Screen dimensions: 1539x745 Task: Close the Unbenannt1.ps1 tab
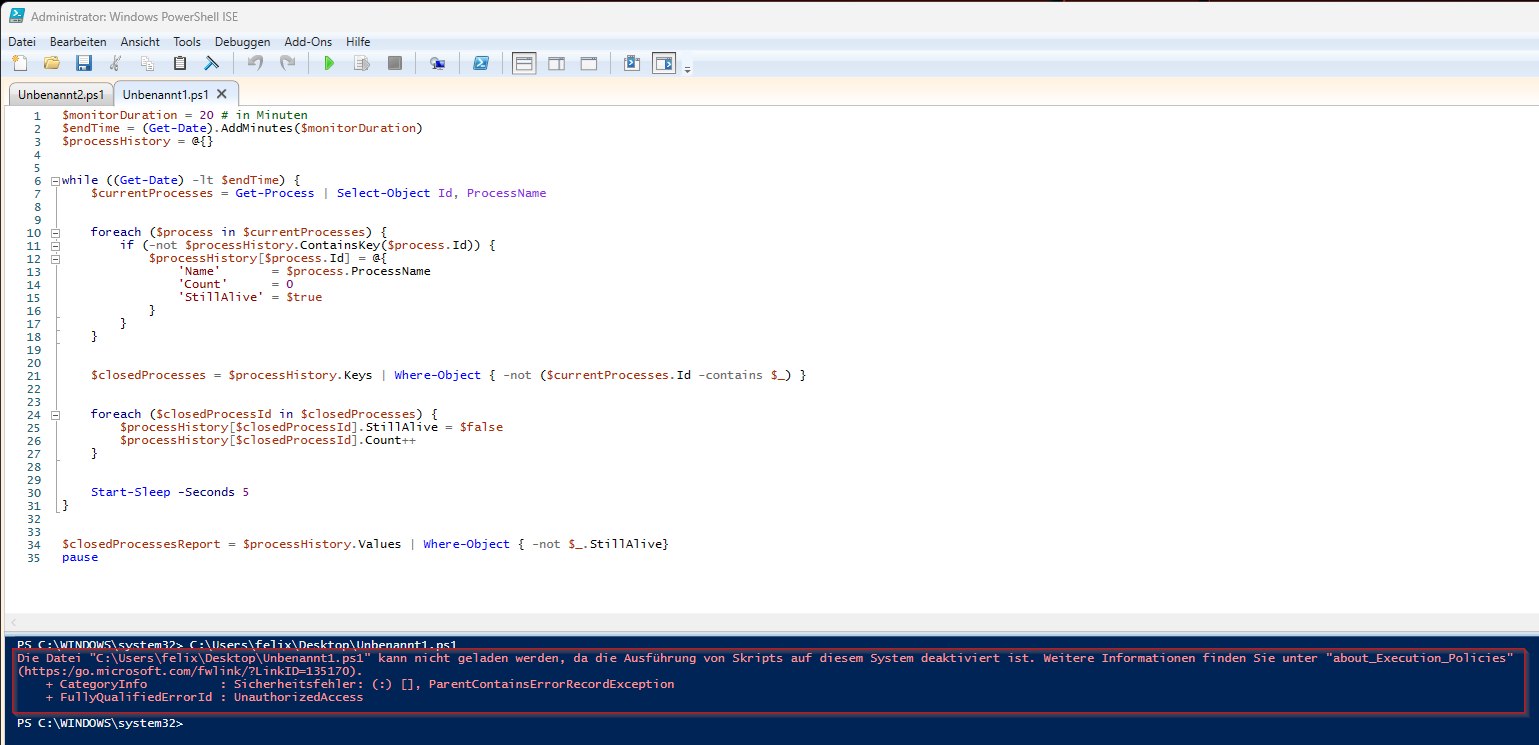[x=222, y=94]
